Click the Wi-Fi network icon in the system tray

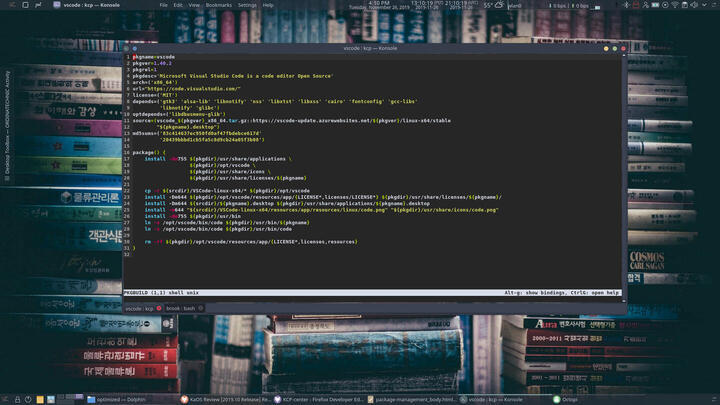(x=675, y=5)
